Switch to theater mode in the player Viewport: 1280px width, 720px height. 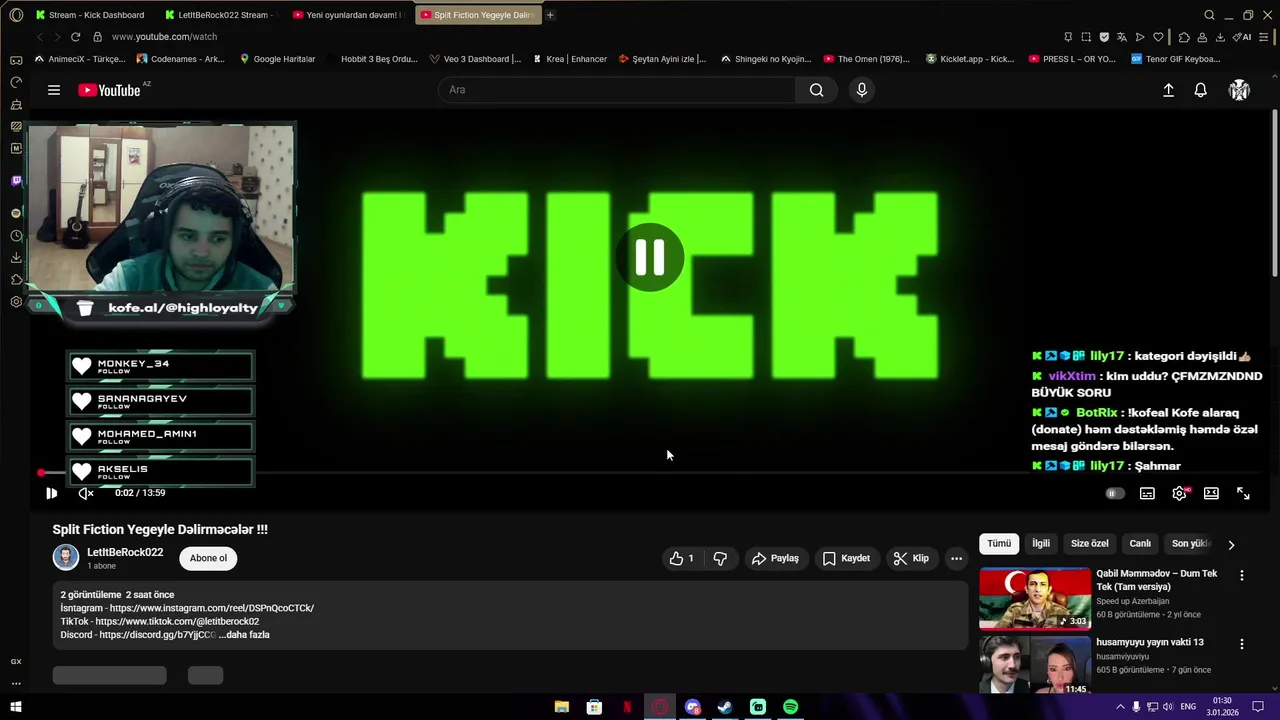coord(1211,493)
